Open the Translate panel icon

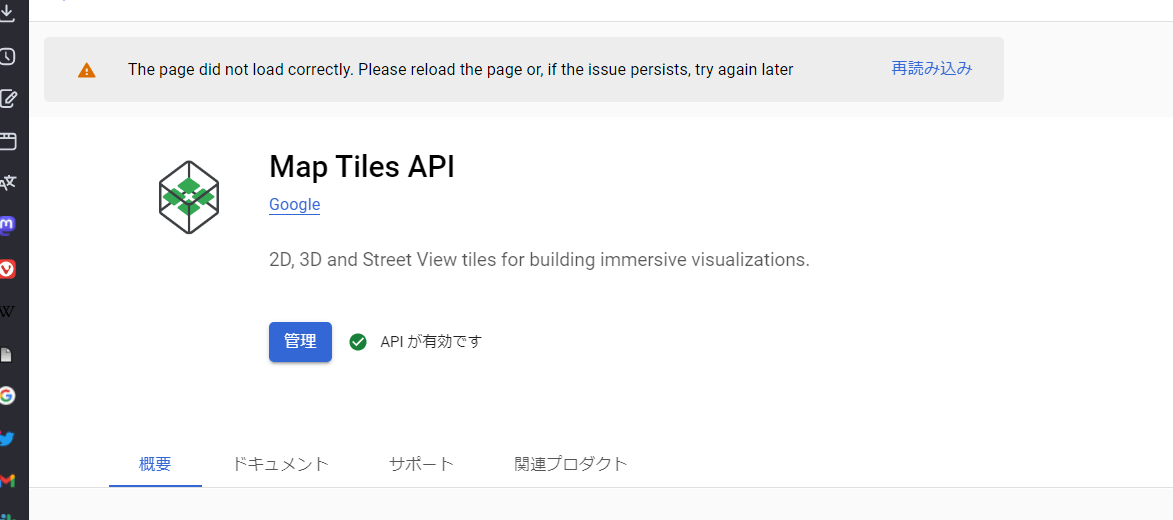click(x=7, y=182)
